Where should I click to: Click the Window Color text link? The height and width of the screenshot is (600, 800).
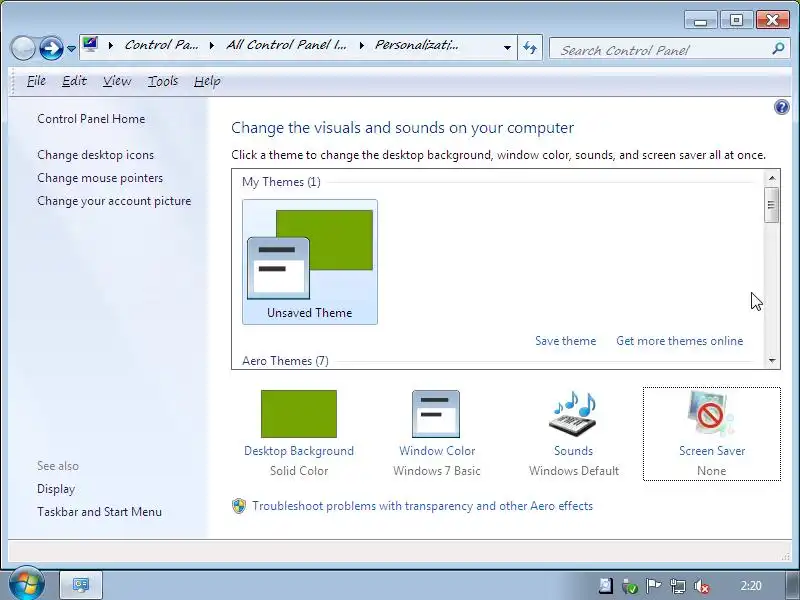pos(437,451)
